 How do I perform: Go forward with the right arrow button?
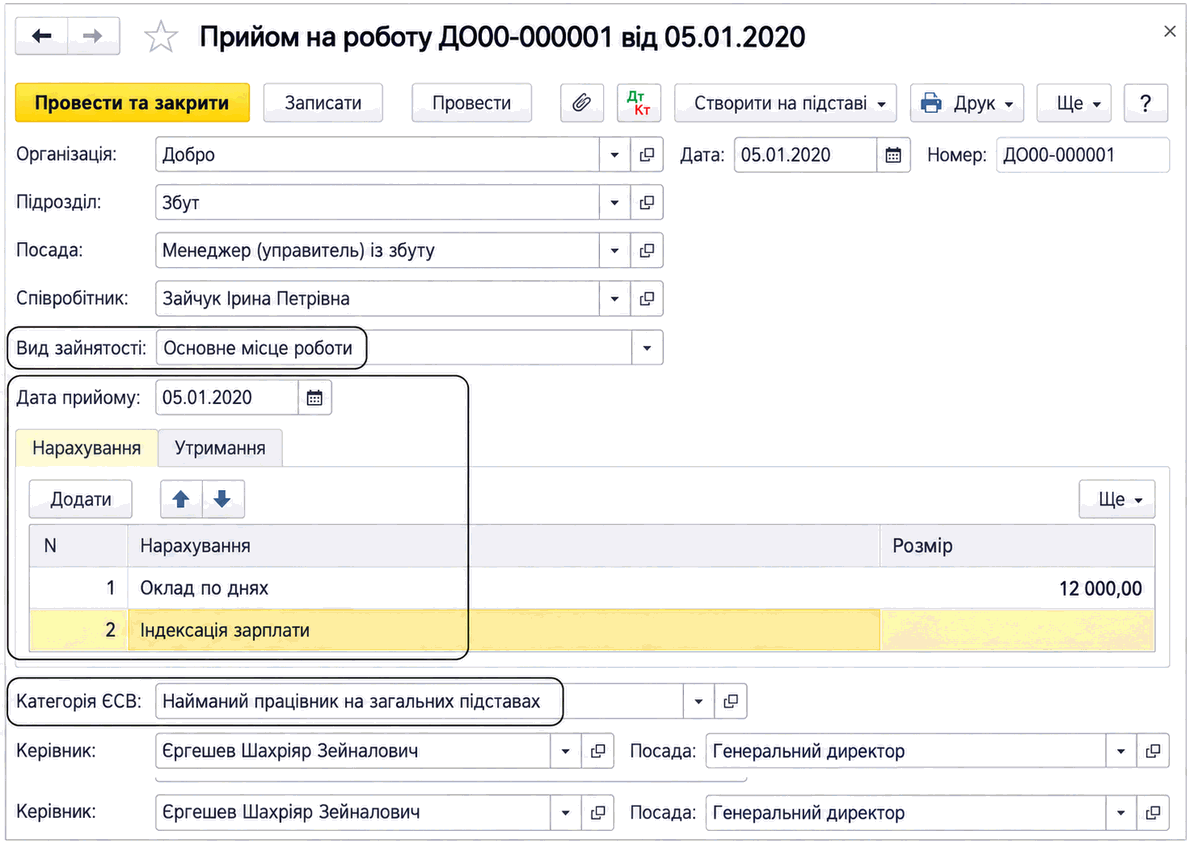[93, 36]
